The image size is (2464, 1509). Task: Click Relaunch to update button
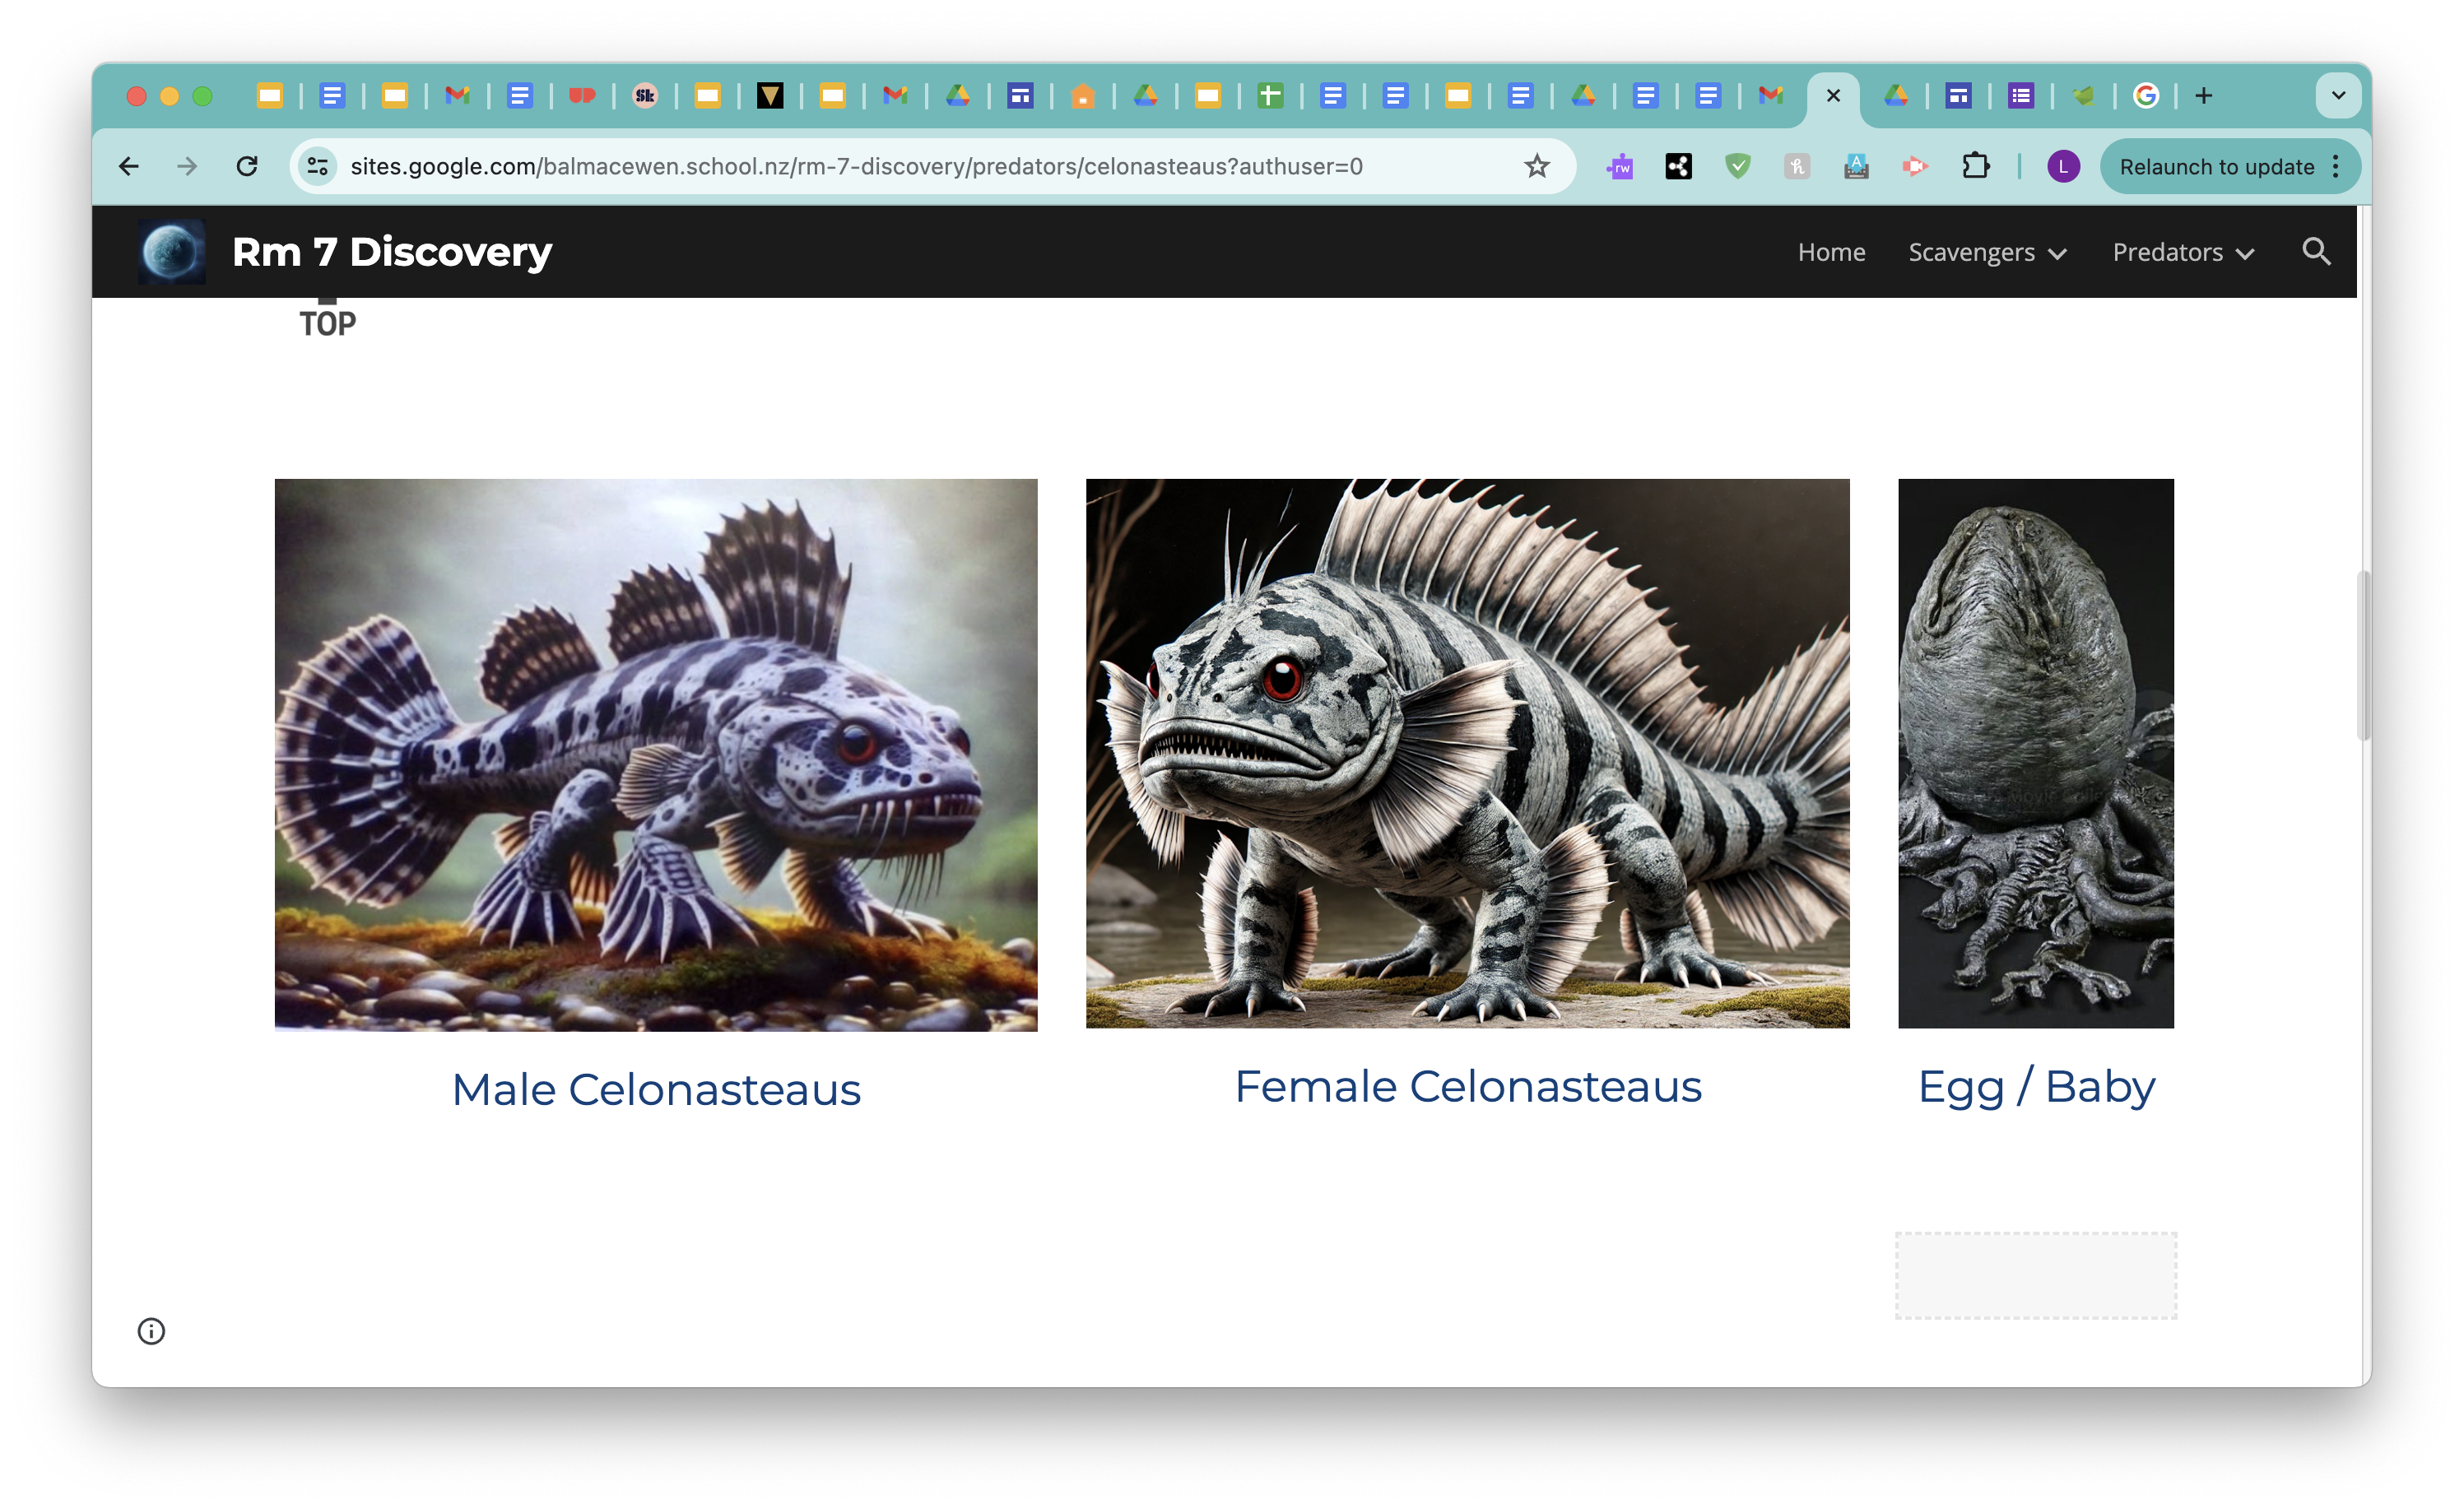2216,166
